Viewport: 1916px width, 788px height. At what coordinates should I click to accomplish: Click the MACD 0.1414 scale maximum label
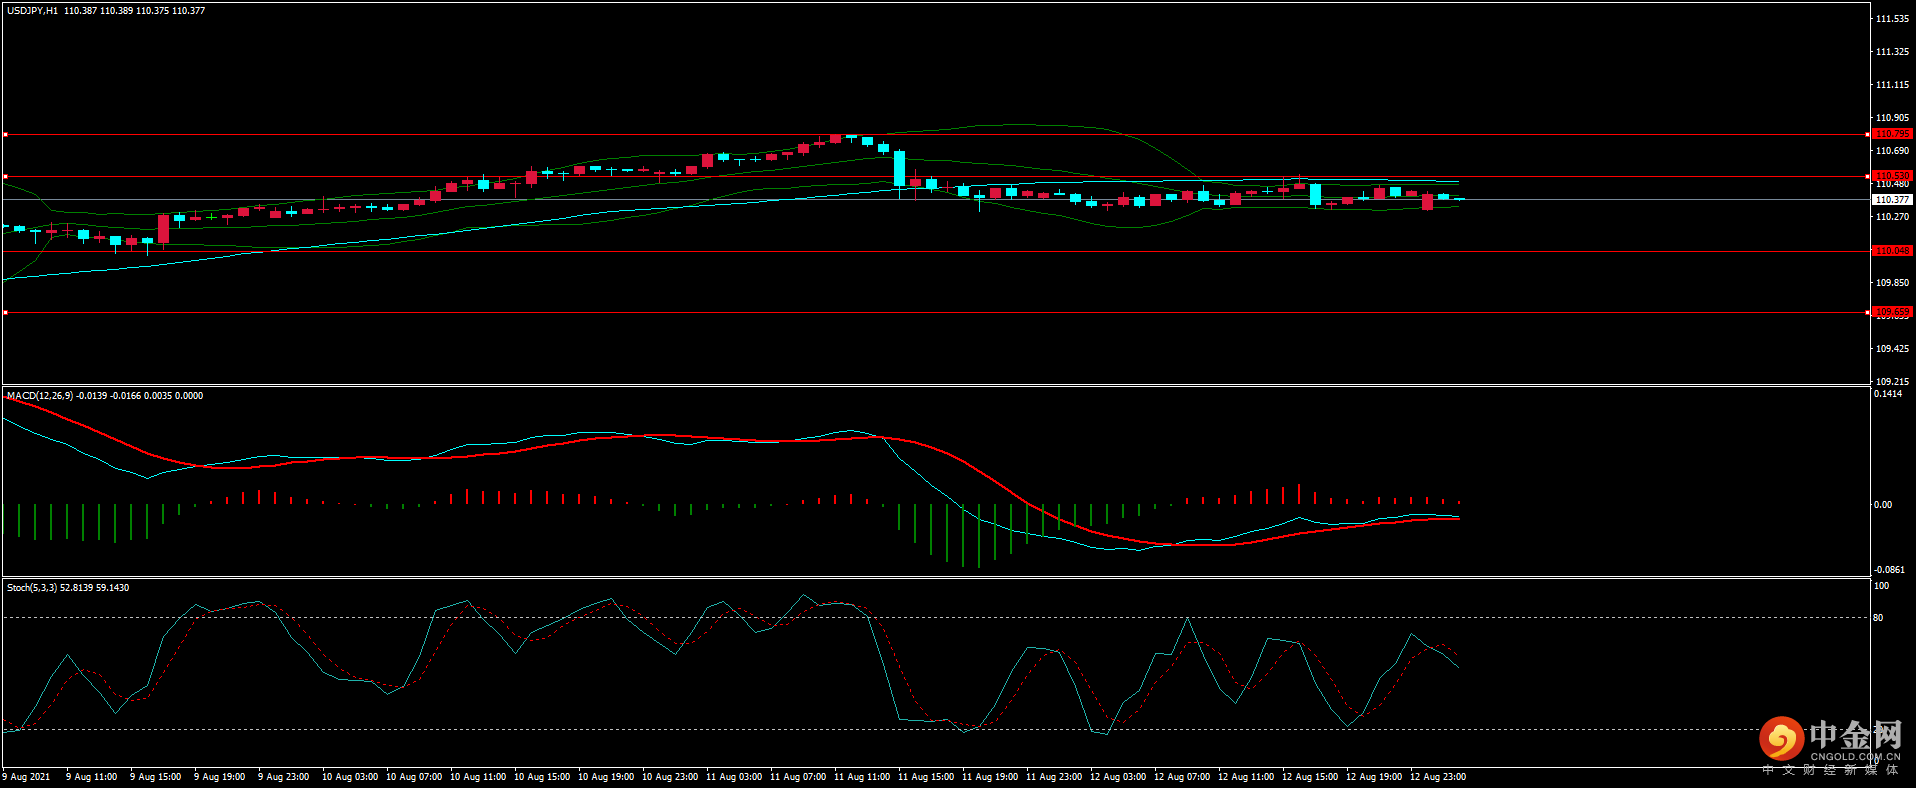pyautogui.click(x=1888, y=394)
